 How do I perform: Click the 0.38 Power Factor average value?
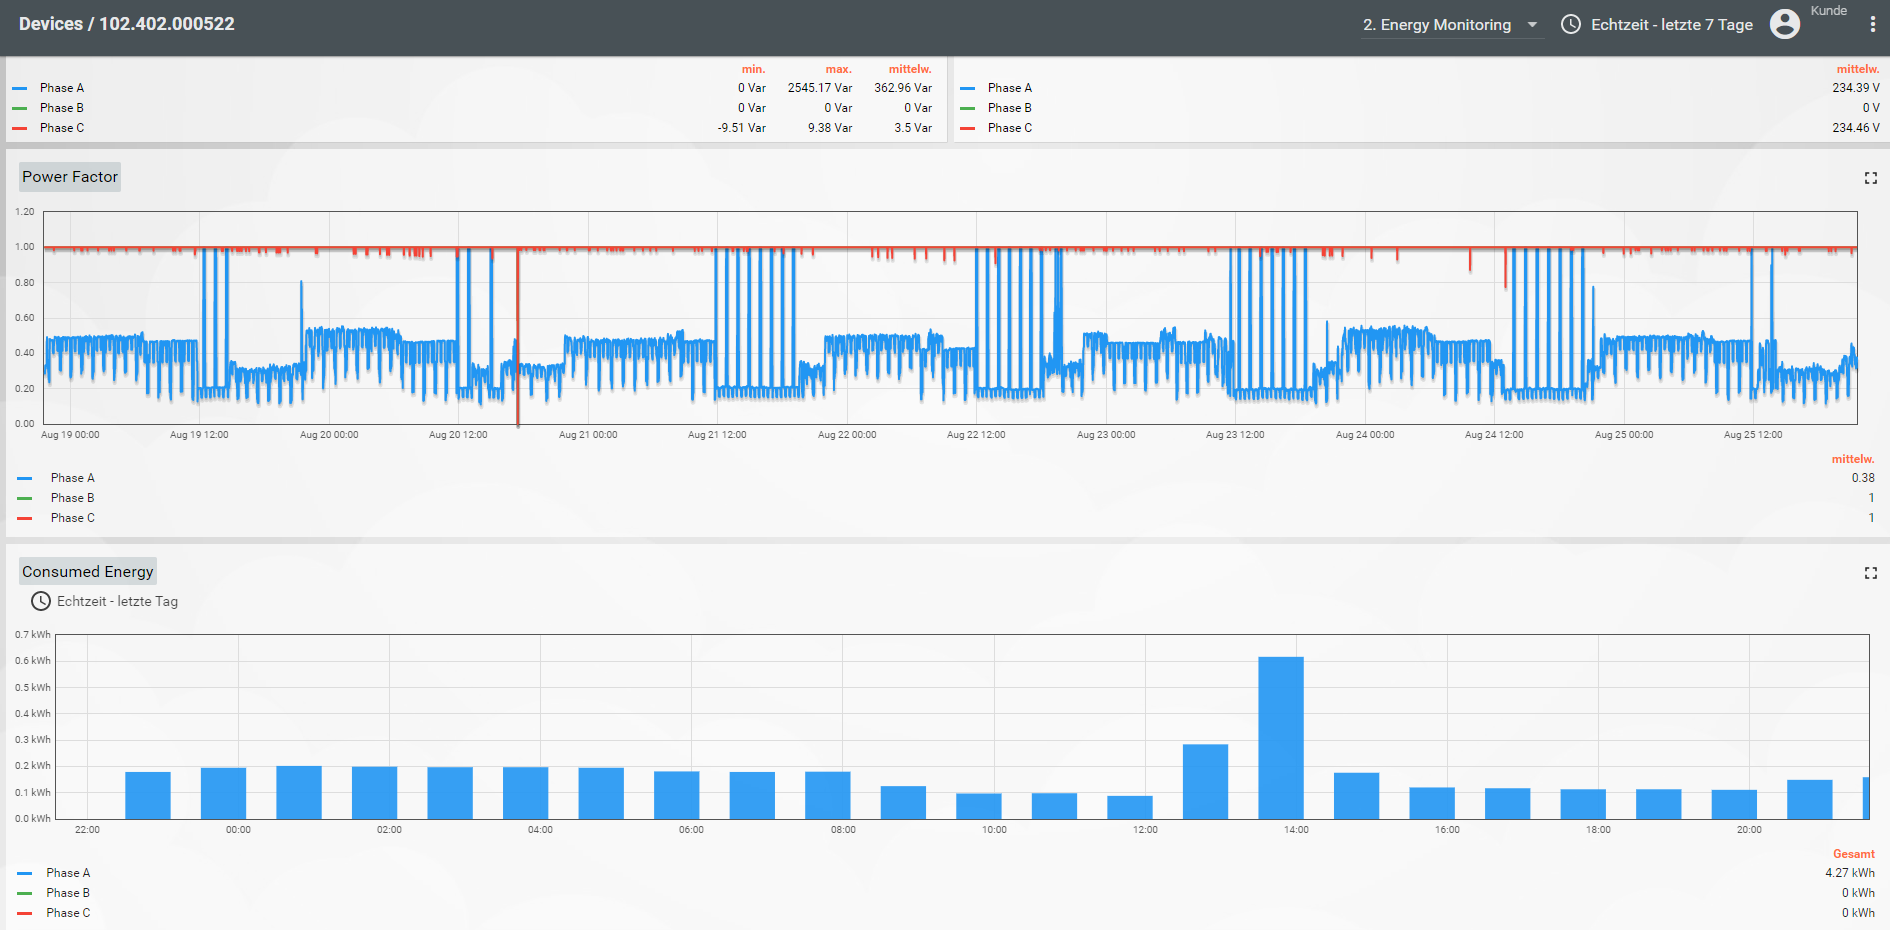point(1863,478)
